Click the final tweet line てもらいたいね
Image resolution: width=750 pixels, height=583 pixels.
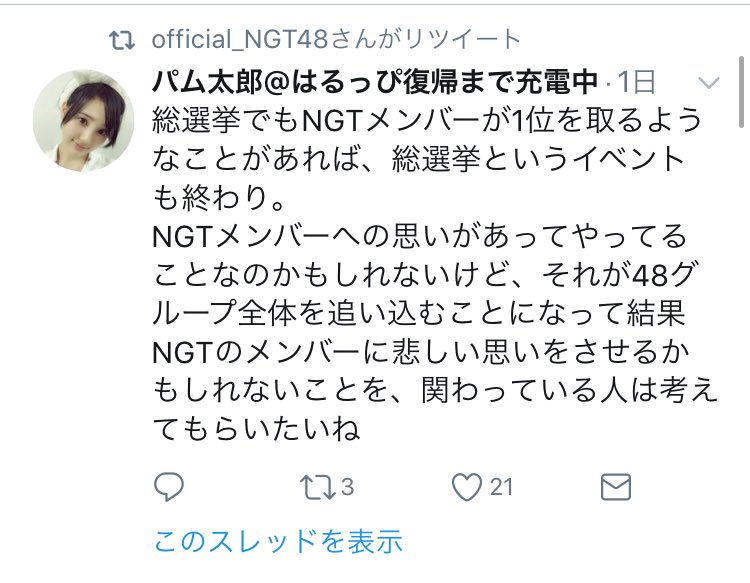click(256, 429)
